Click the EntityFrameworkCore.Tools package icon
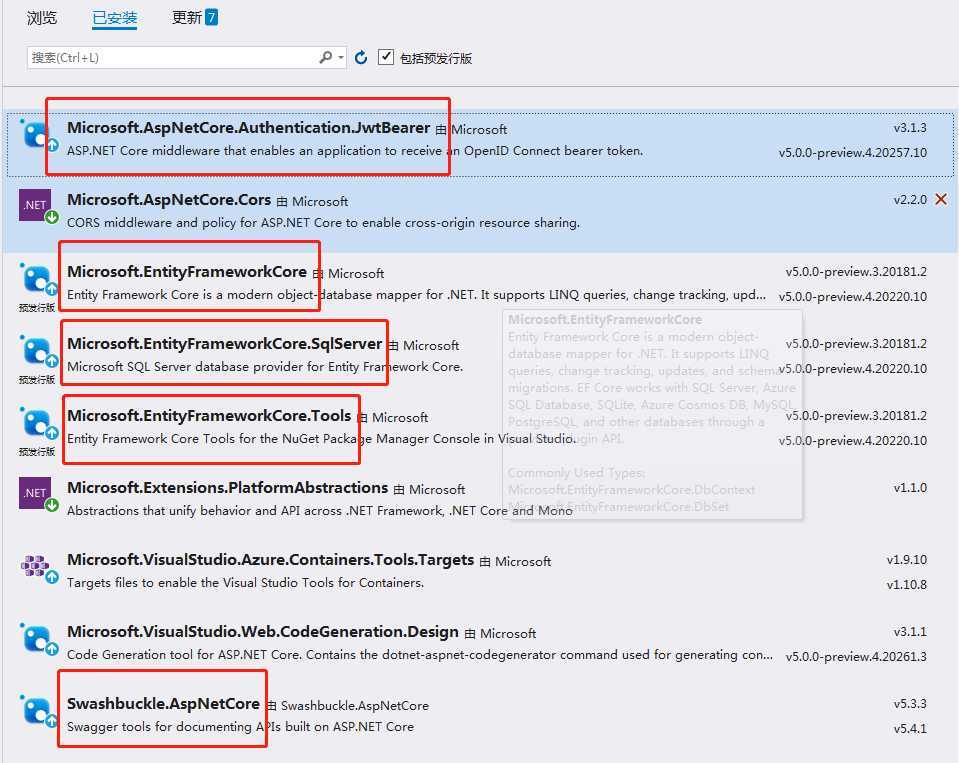959x763 pixels. [39, 424]
